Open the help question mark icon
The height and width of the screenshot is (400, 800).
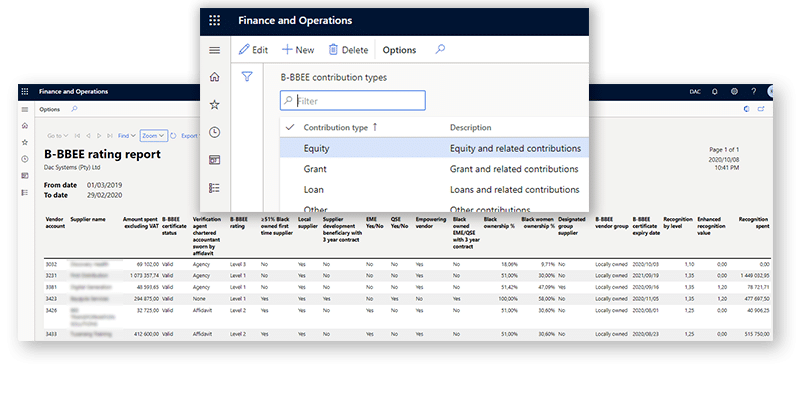pos(753,92)
